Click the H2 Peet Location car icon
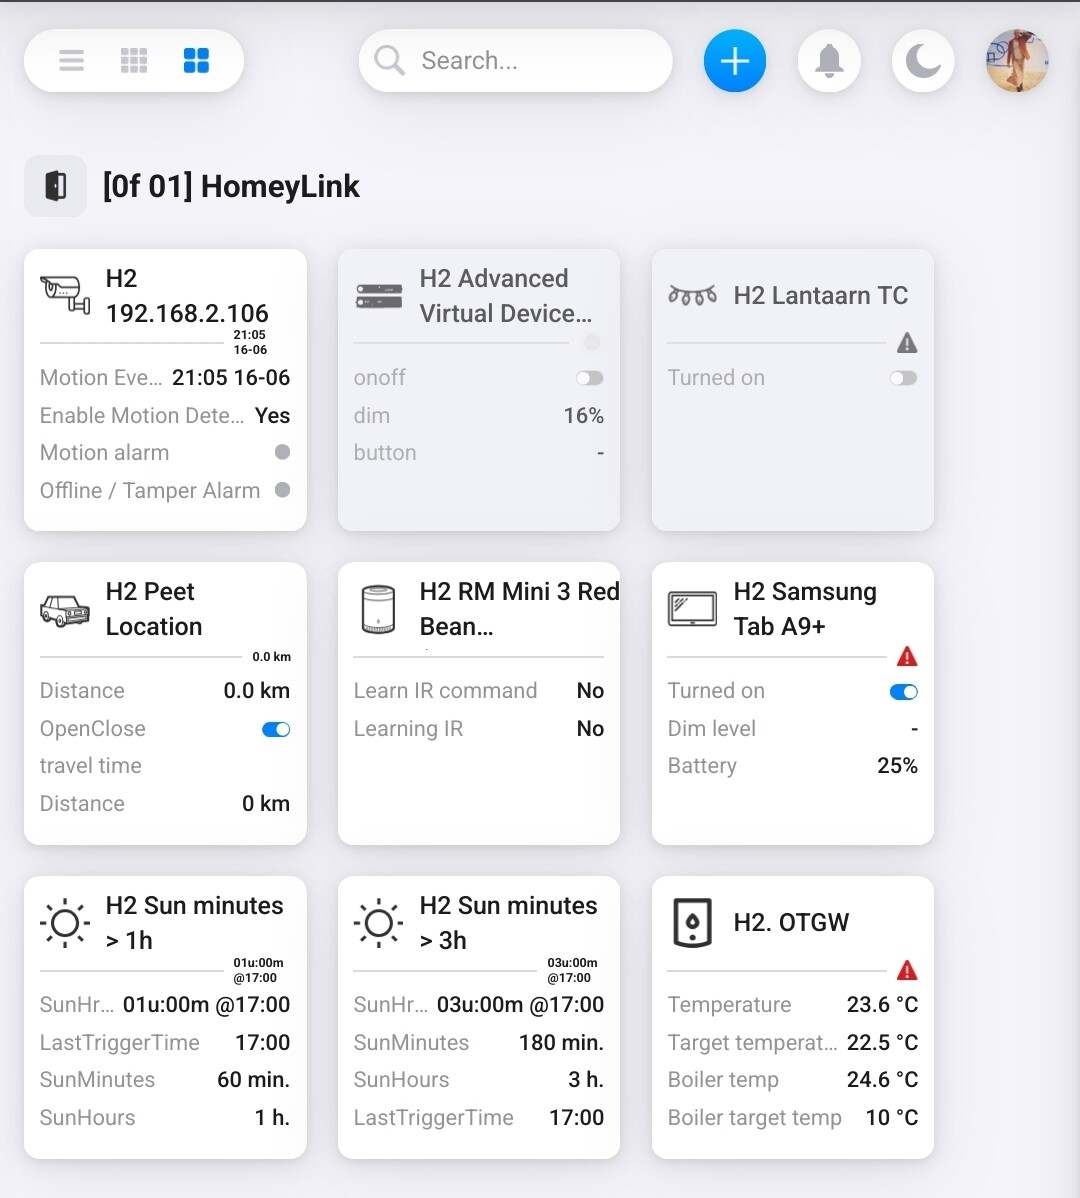 65,610
